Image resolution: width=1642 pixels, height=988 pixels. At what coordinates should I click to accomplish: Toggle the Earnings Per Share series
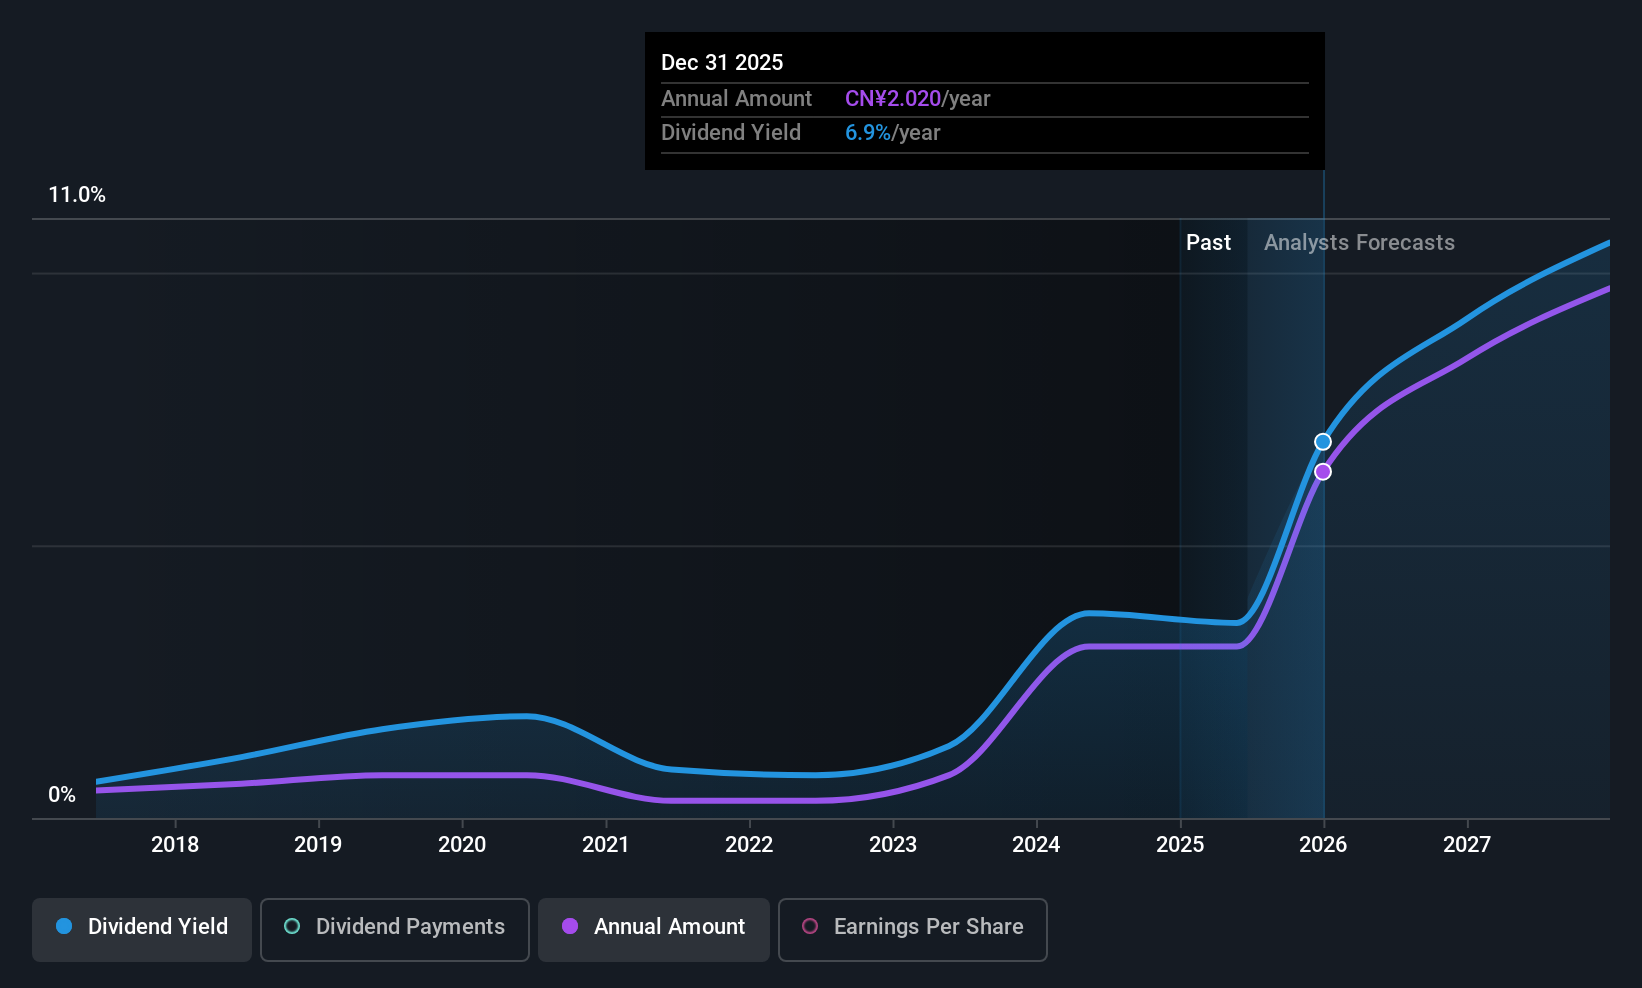click(x=913, y=930)
